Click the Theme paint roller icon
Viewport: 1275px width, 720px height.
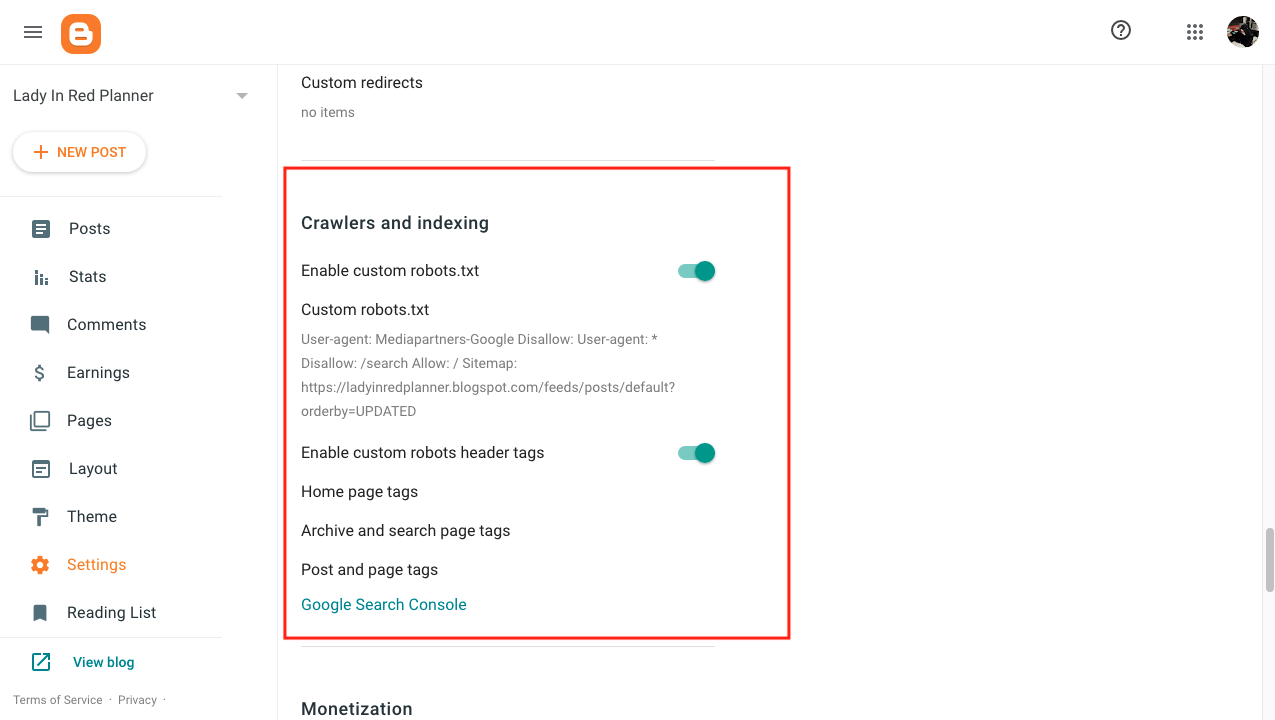coord(40,517)
